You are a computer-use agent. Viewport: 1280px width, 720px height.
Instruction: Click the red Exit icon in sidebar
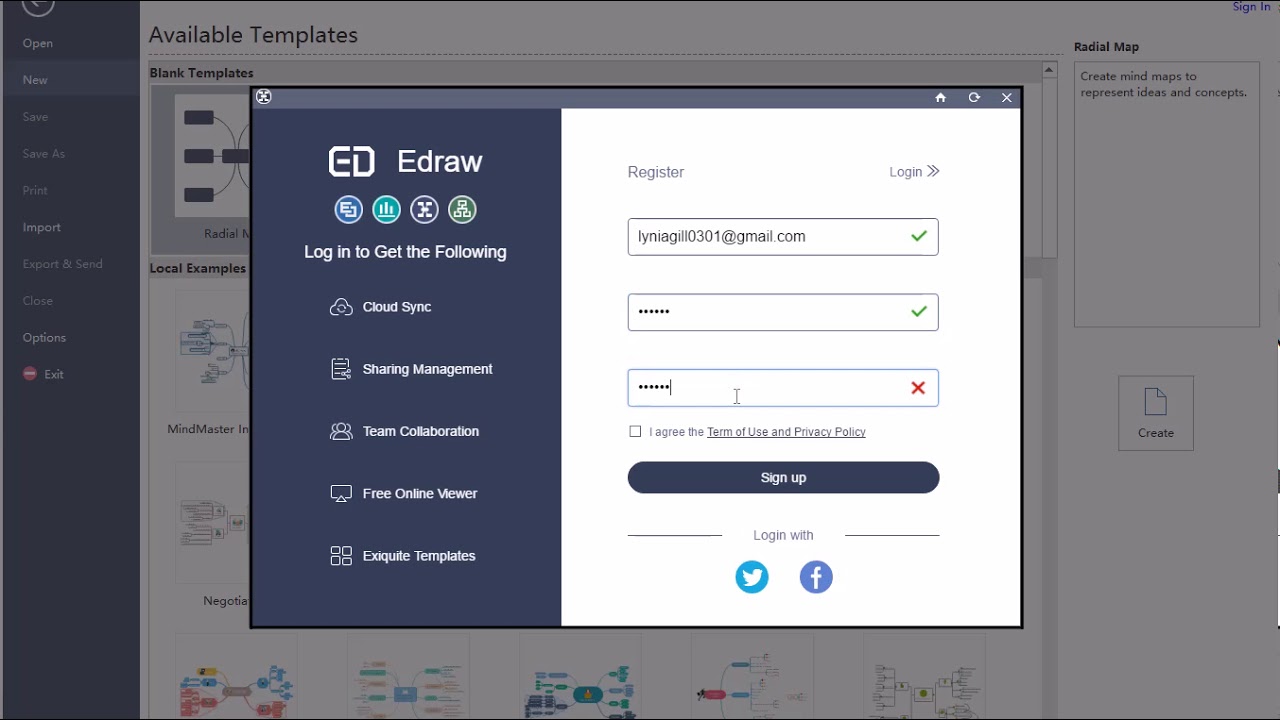click(x=29, y=374)
